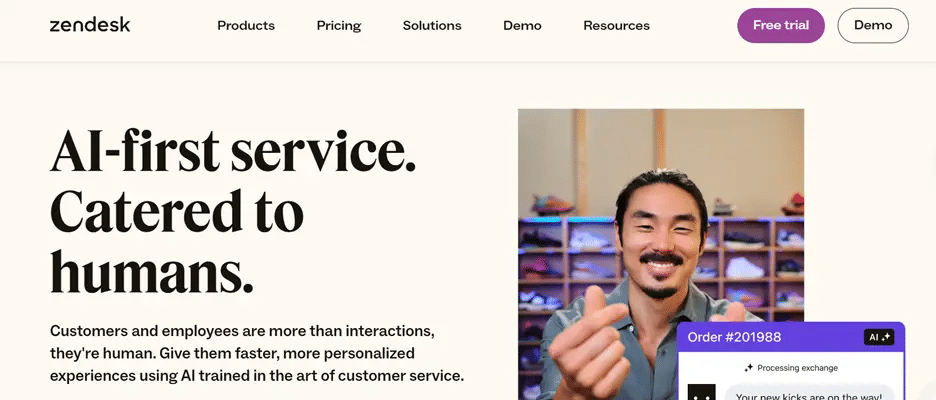
Task: Click the 'Your new kicks' chat bubble
Action: pyautogui.click(x=809, y=393)
